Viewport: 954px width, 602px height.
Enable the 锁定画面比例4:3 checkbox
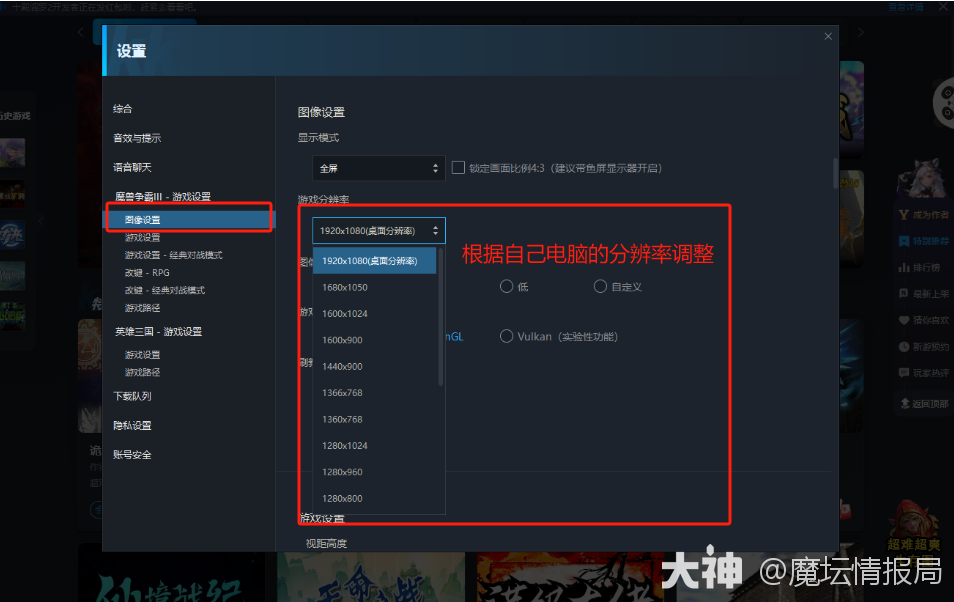point(458,167)
